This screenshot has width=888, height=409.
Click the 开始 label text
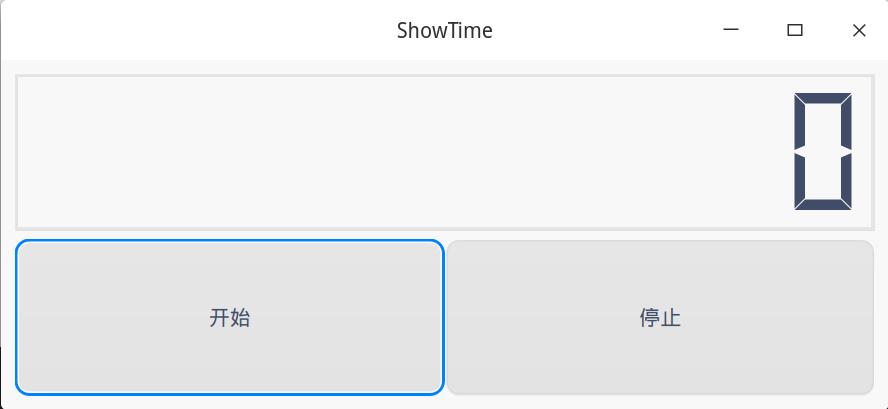(x=229, y=318)
